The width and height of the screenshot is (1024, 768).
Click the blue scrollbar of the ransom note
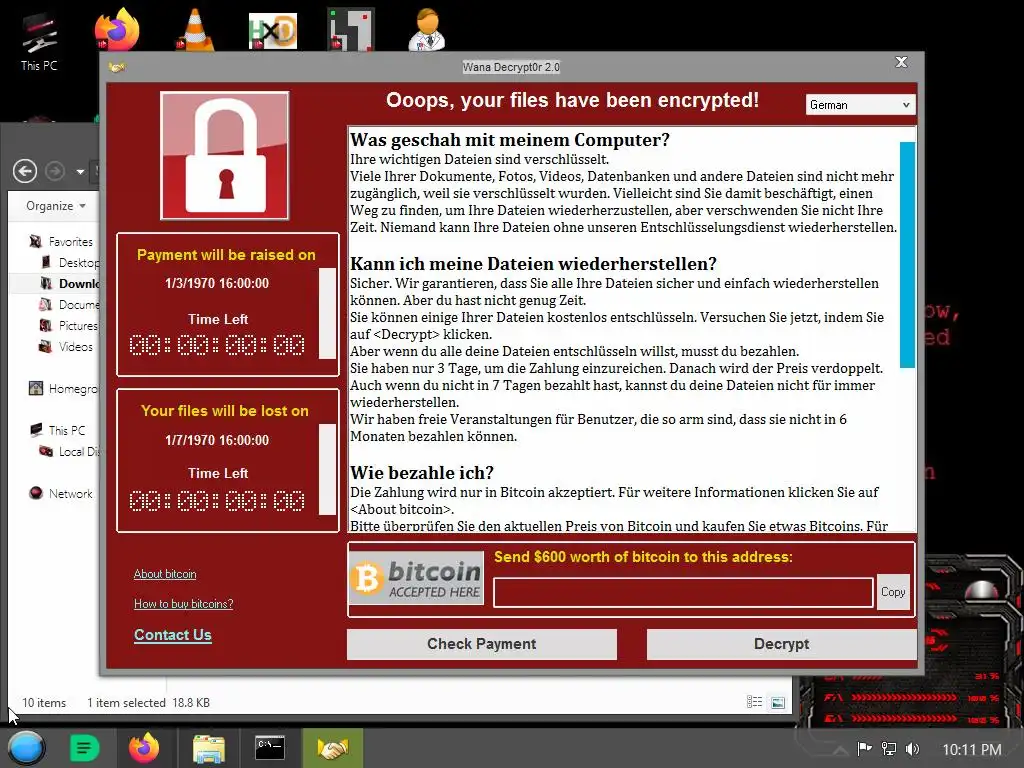[x=907, y=255]
